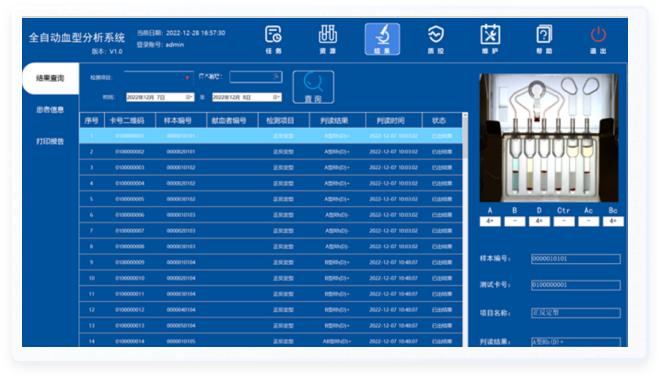Select row with card number 0100000006
Viewport: 661px width, 379px height.
tap(271, 215)
